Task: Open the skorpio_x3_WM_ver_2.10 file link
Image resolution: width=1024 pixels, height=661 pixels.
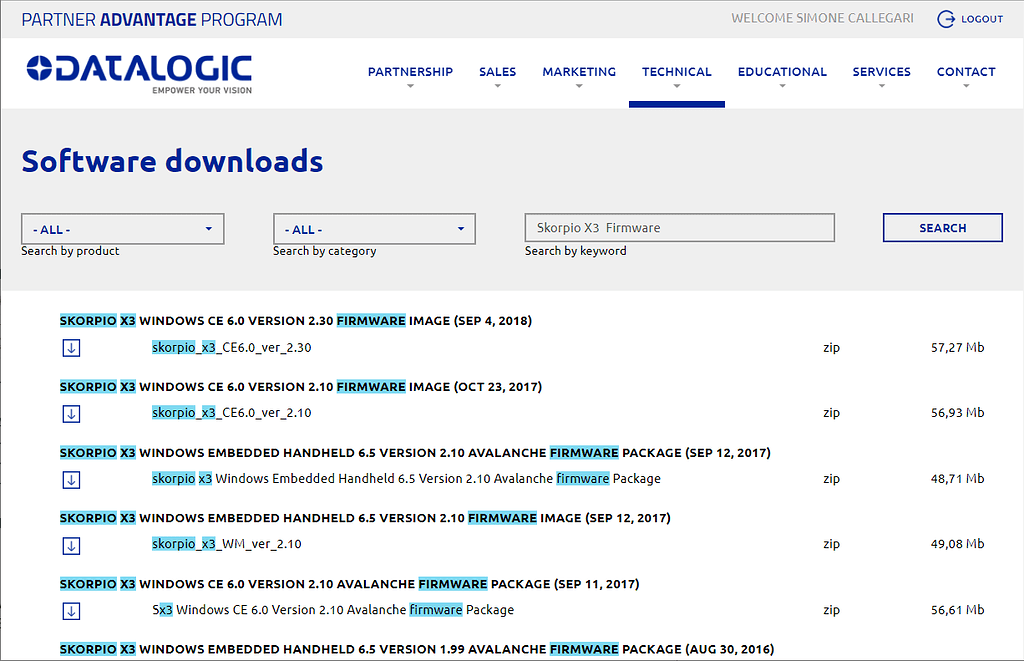Action: 226,546
